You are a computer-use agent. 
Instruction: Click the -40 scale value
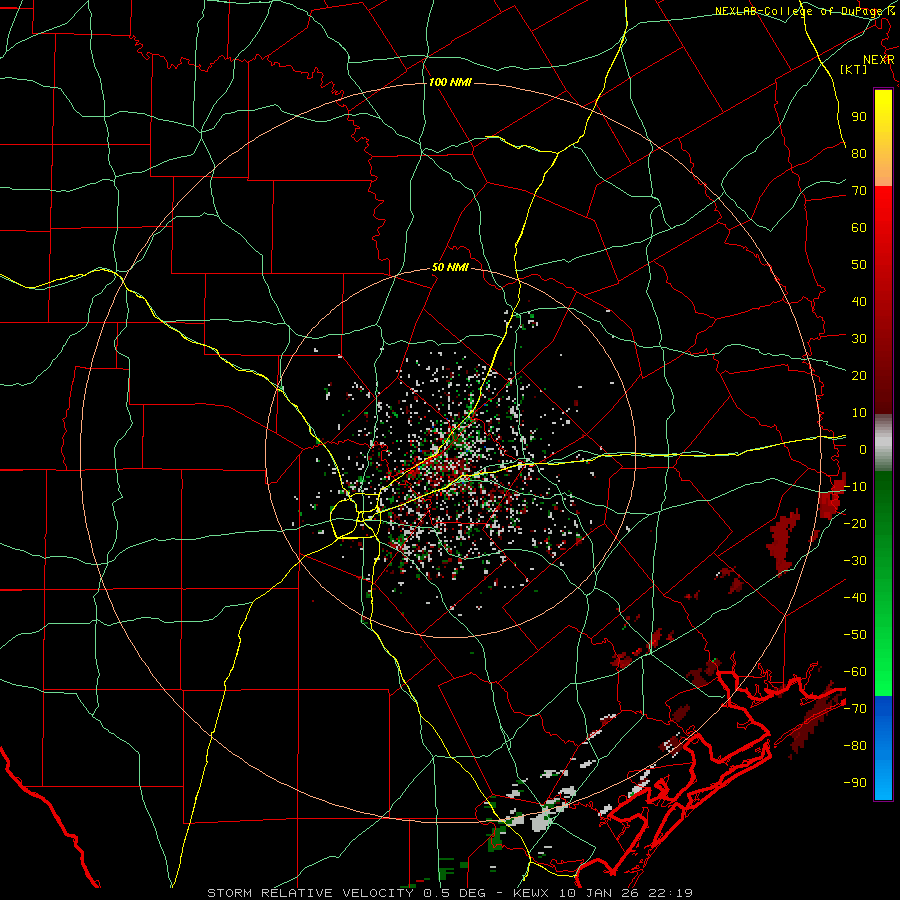(x=855, y=598)
